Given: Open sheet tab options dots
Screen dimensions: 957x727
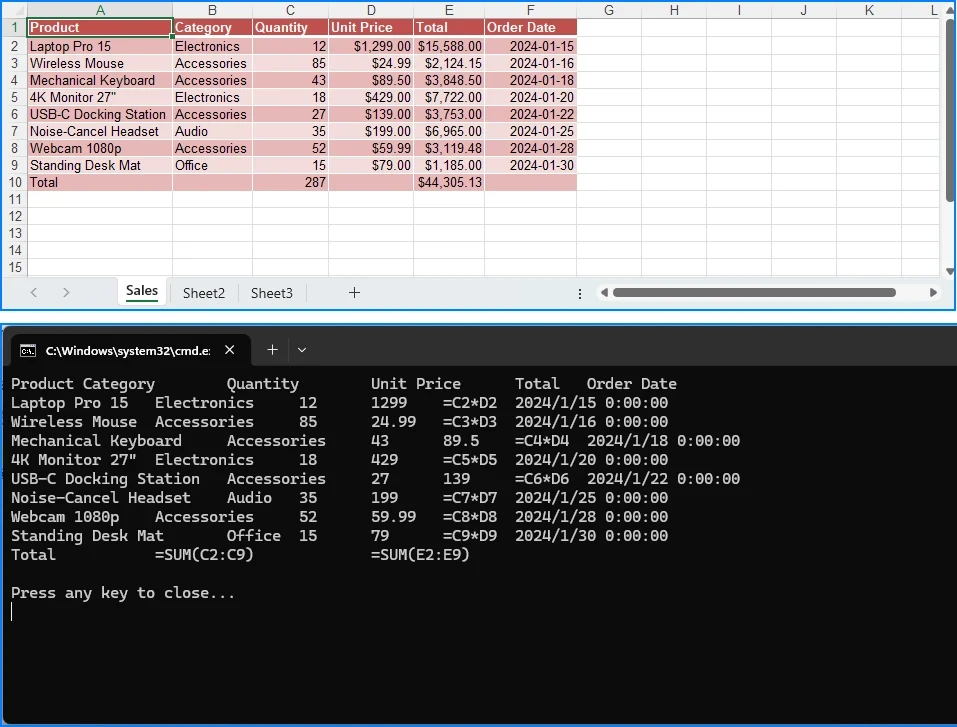Looking at the screenshot, I should (x=579, y=294).
